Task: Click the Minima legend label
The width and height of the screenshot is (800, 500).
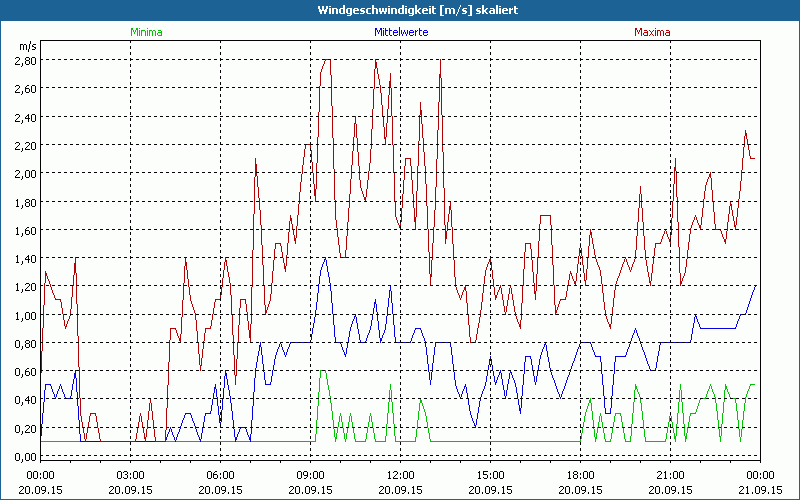Action: click(146, 32)
